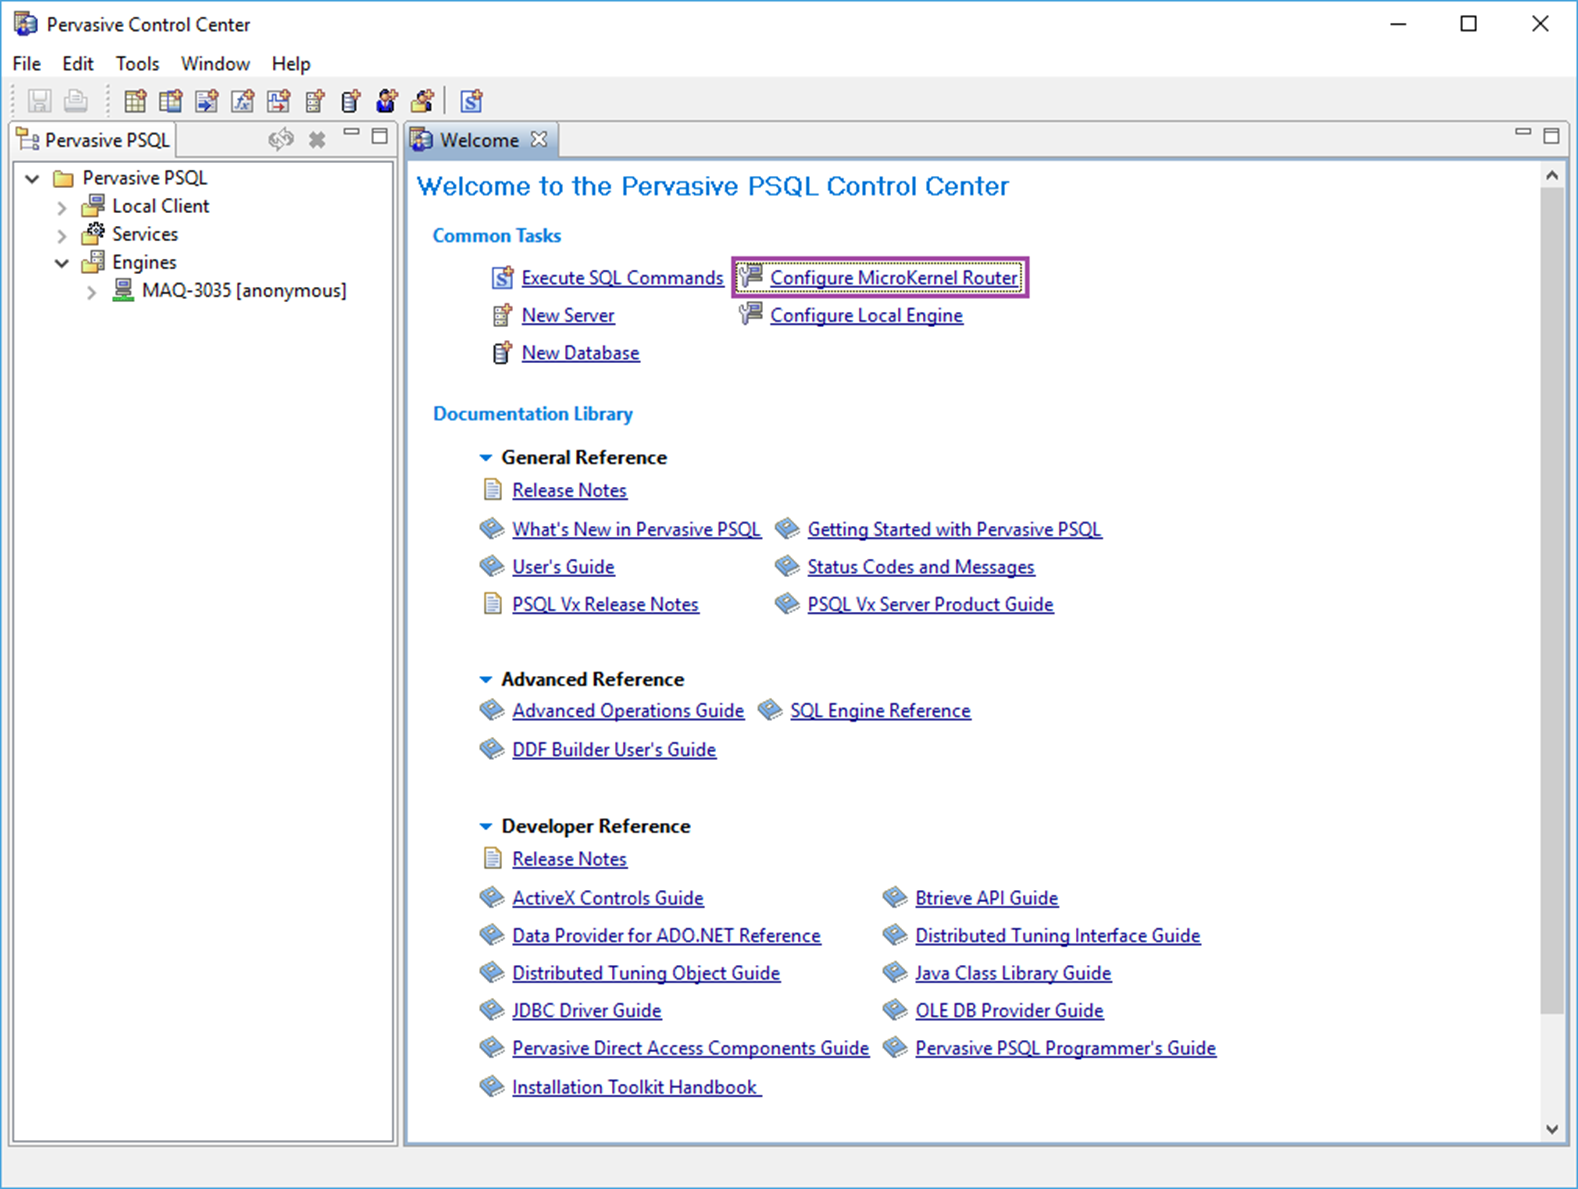Collapse the General Reference section
1578x1189 pixels.
pyautogui.click(x=486, y=458)
